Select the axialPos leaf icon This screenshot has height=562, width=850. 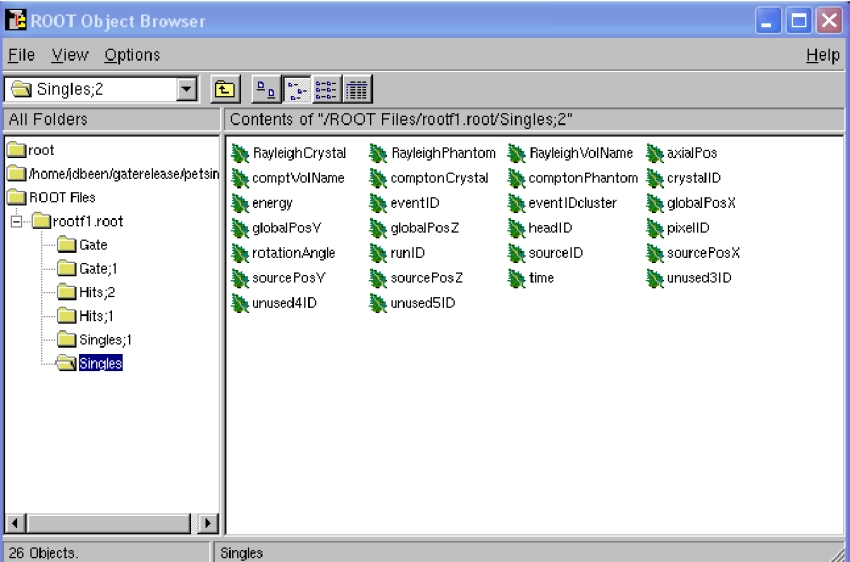[x=655, y=153]
